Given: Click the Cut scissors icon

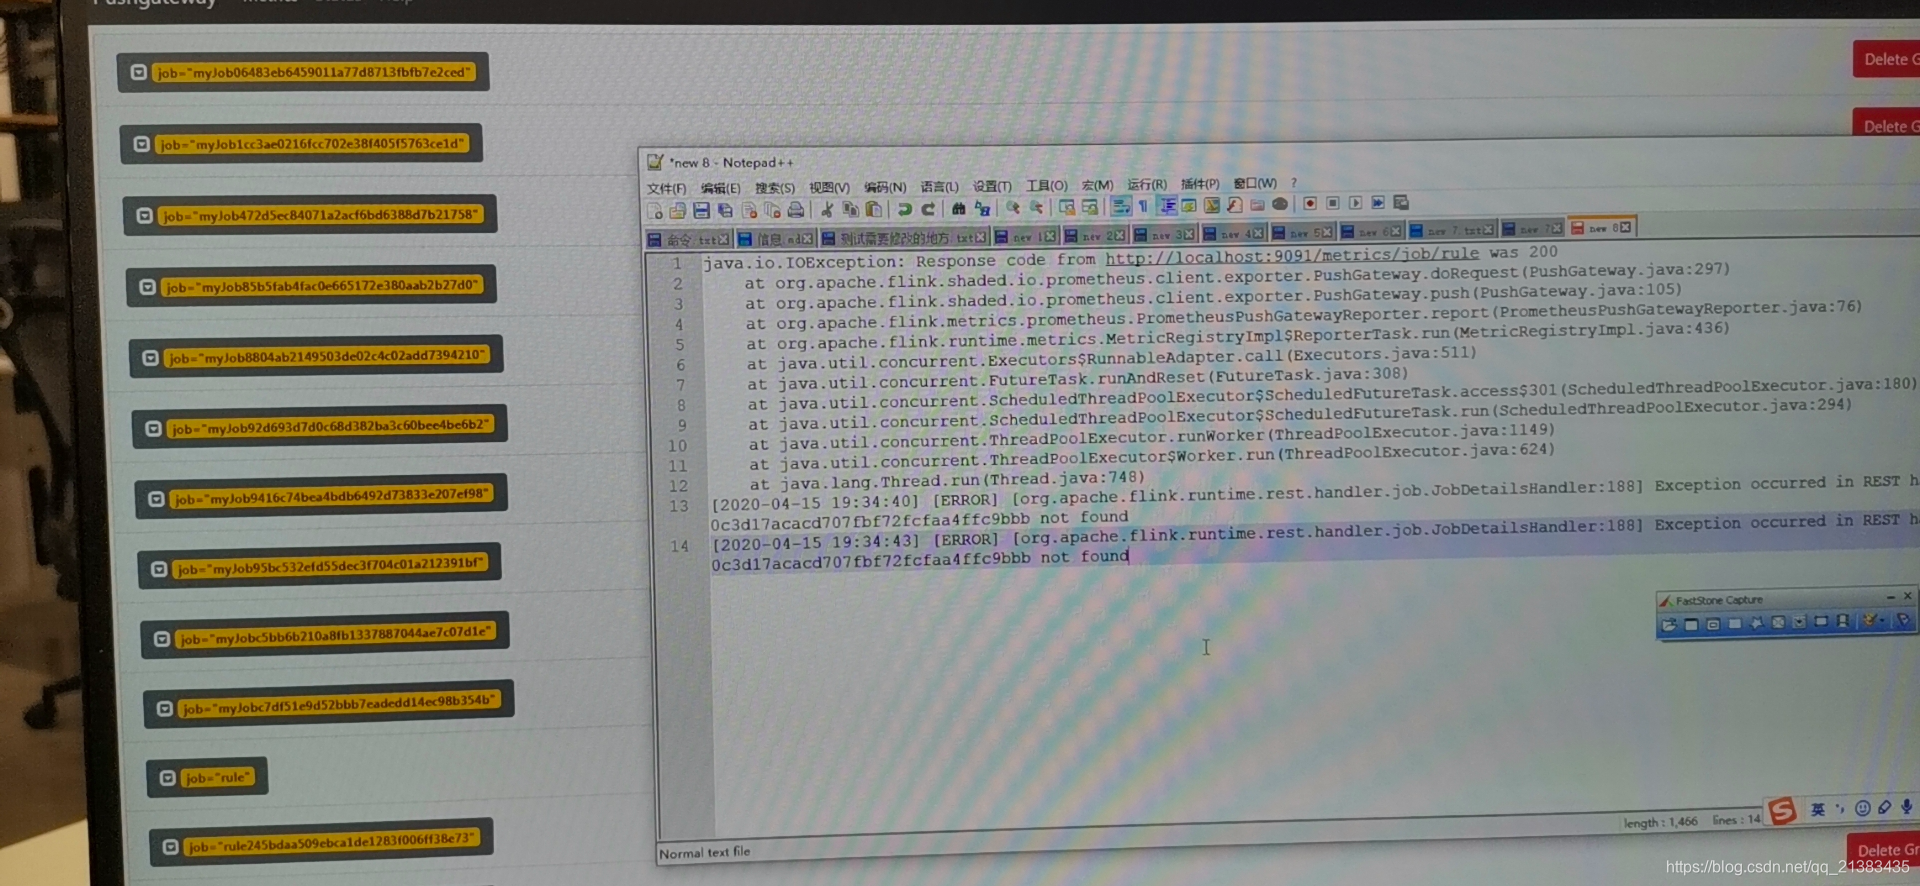Looking at the screenshot, I should (x=827, y=210).
